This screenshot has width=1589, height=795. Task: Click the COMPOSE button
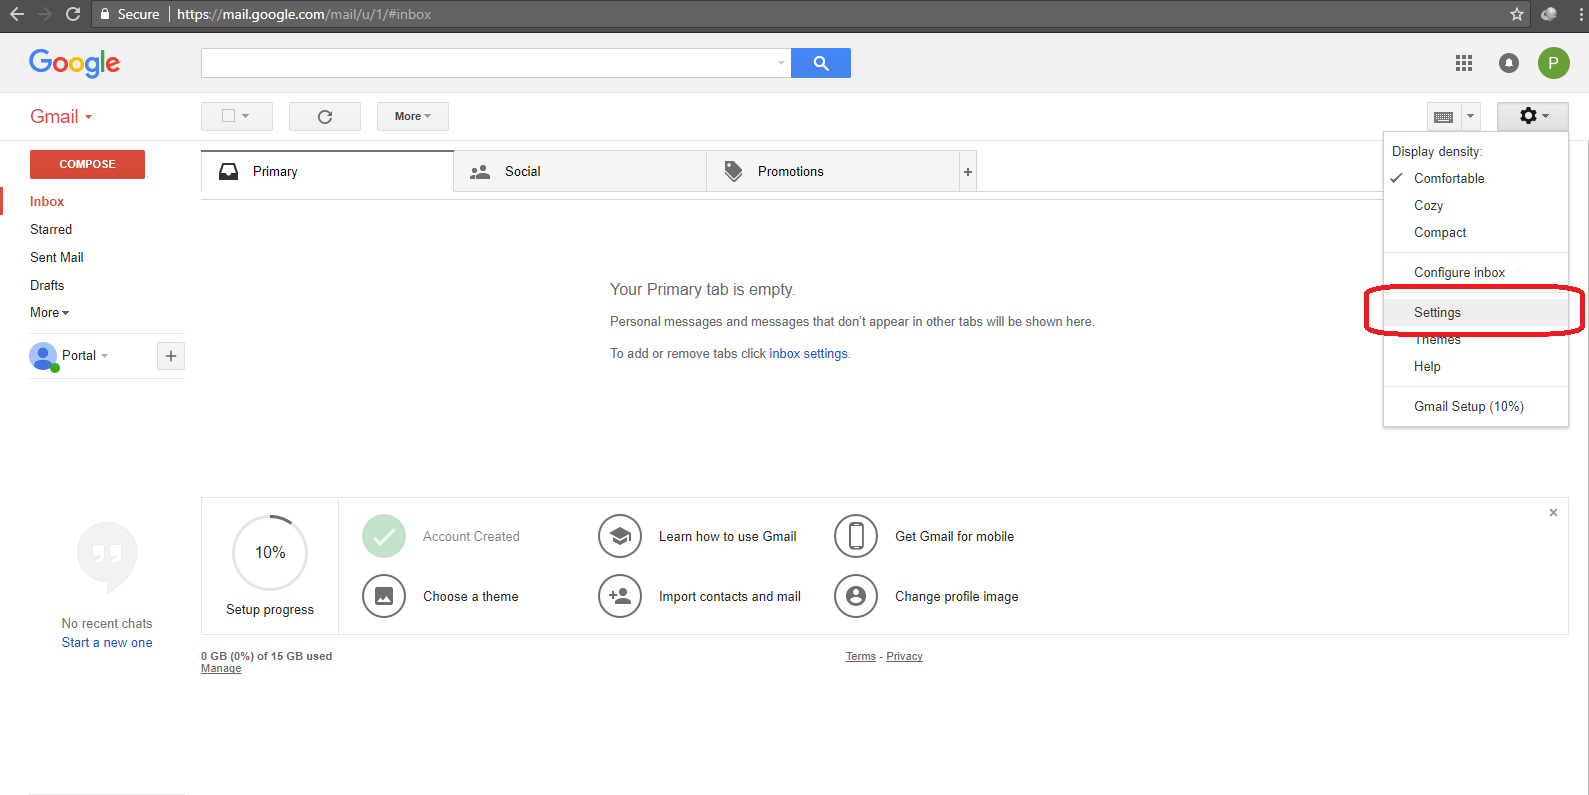click(x=87, y=164)
